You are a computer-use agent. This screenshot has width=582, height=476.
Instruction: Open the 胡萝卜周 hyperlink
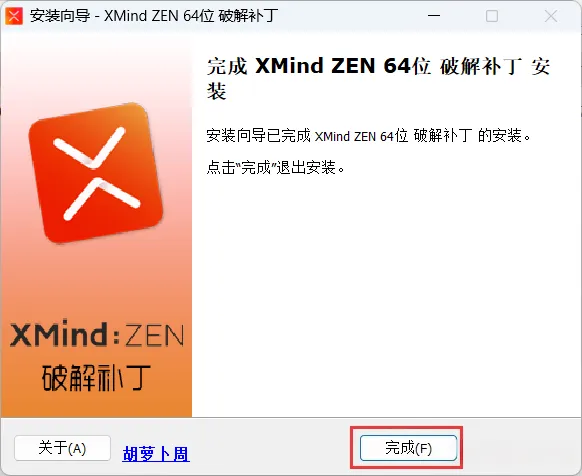coord(156,454)
